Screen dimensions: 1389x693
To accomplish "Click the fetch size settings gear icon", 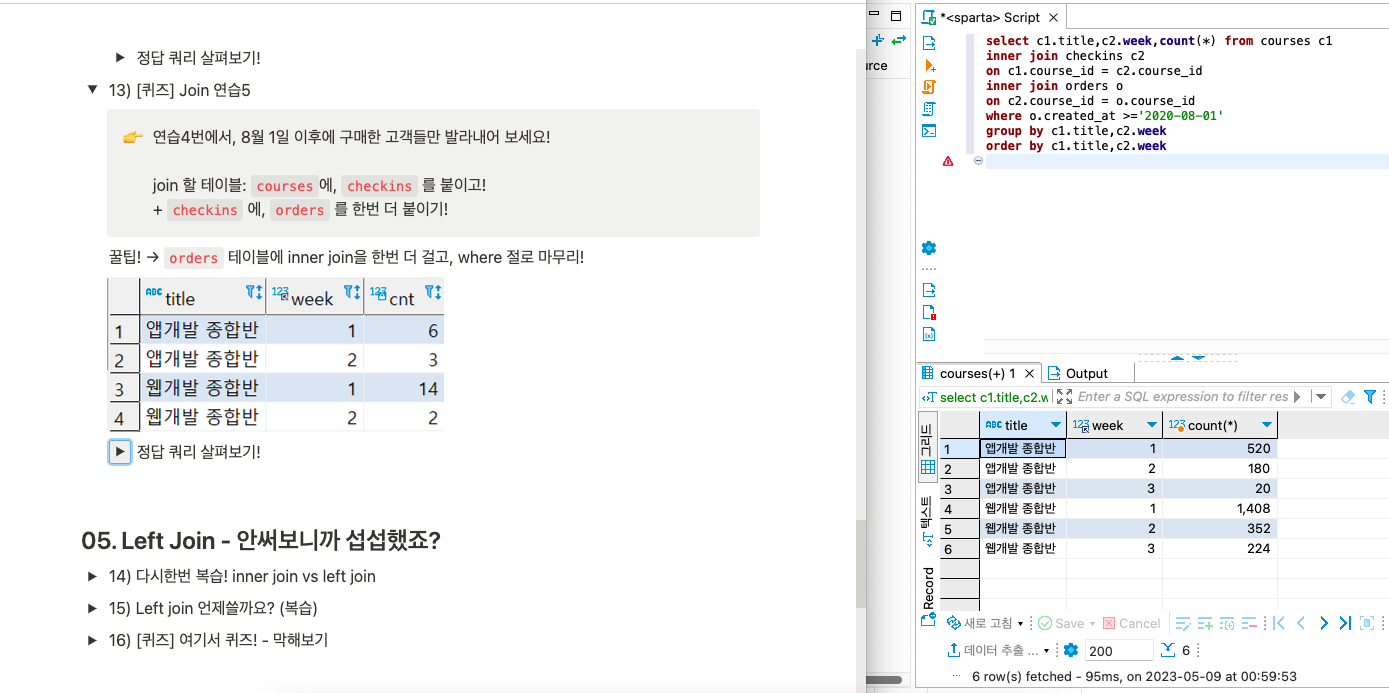I will point(1071,650).
